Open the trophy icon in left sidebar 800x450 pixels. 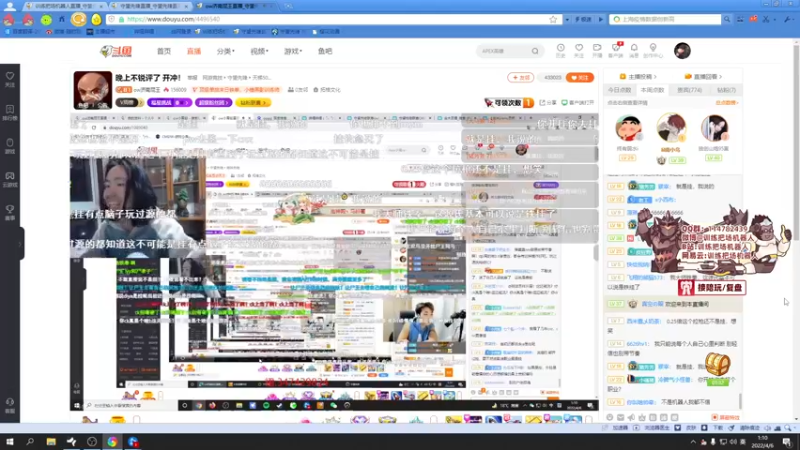(x=10, y=212)
